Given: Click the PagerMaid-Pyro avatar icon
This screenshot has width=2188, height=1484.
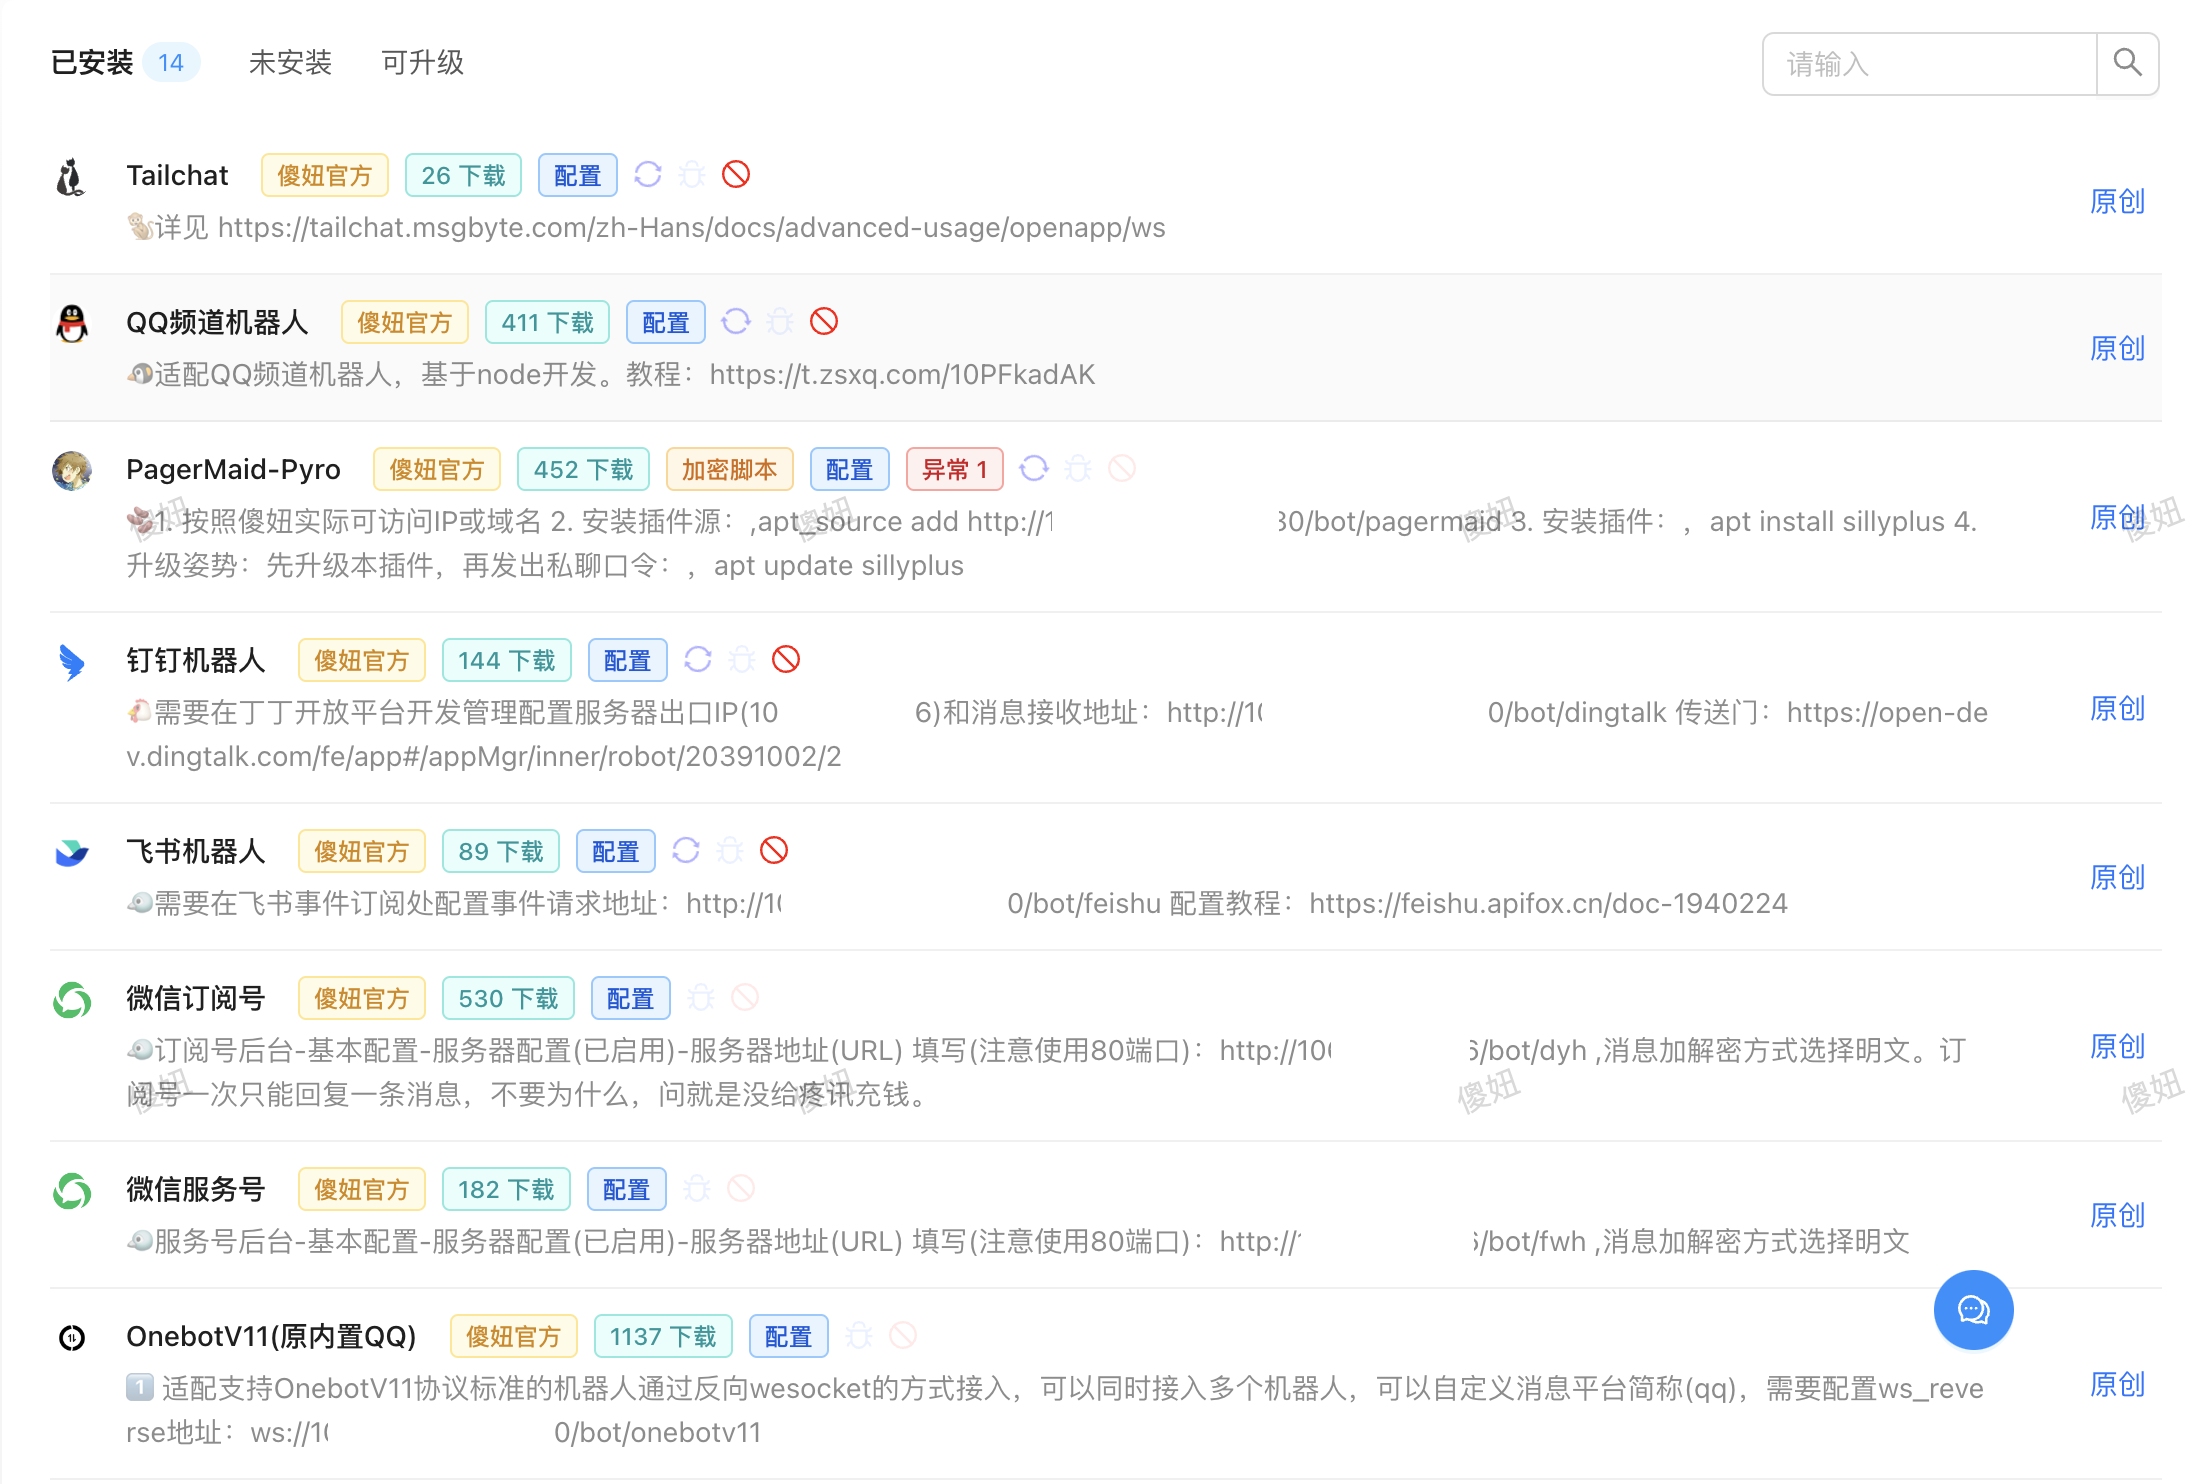Looking at the screenshot, I should [x=71, y=471].
